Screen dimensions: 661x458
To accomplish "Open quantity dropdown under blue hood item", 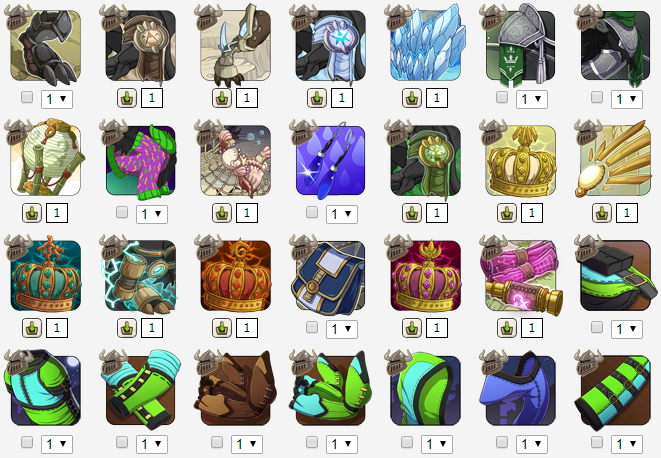I will [x=532, y=444].
